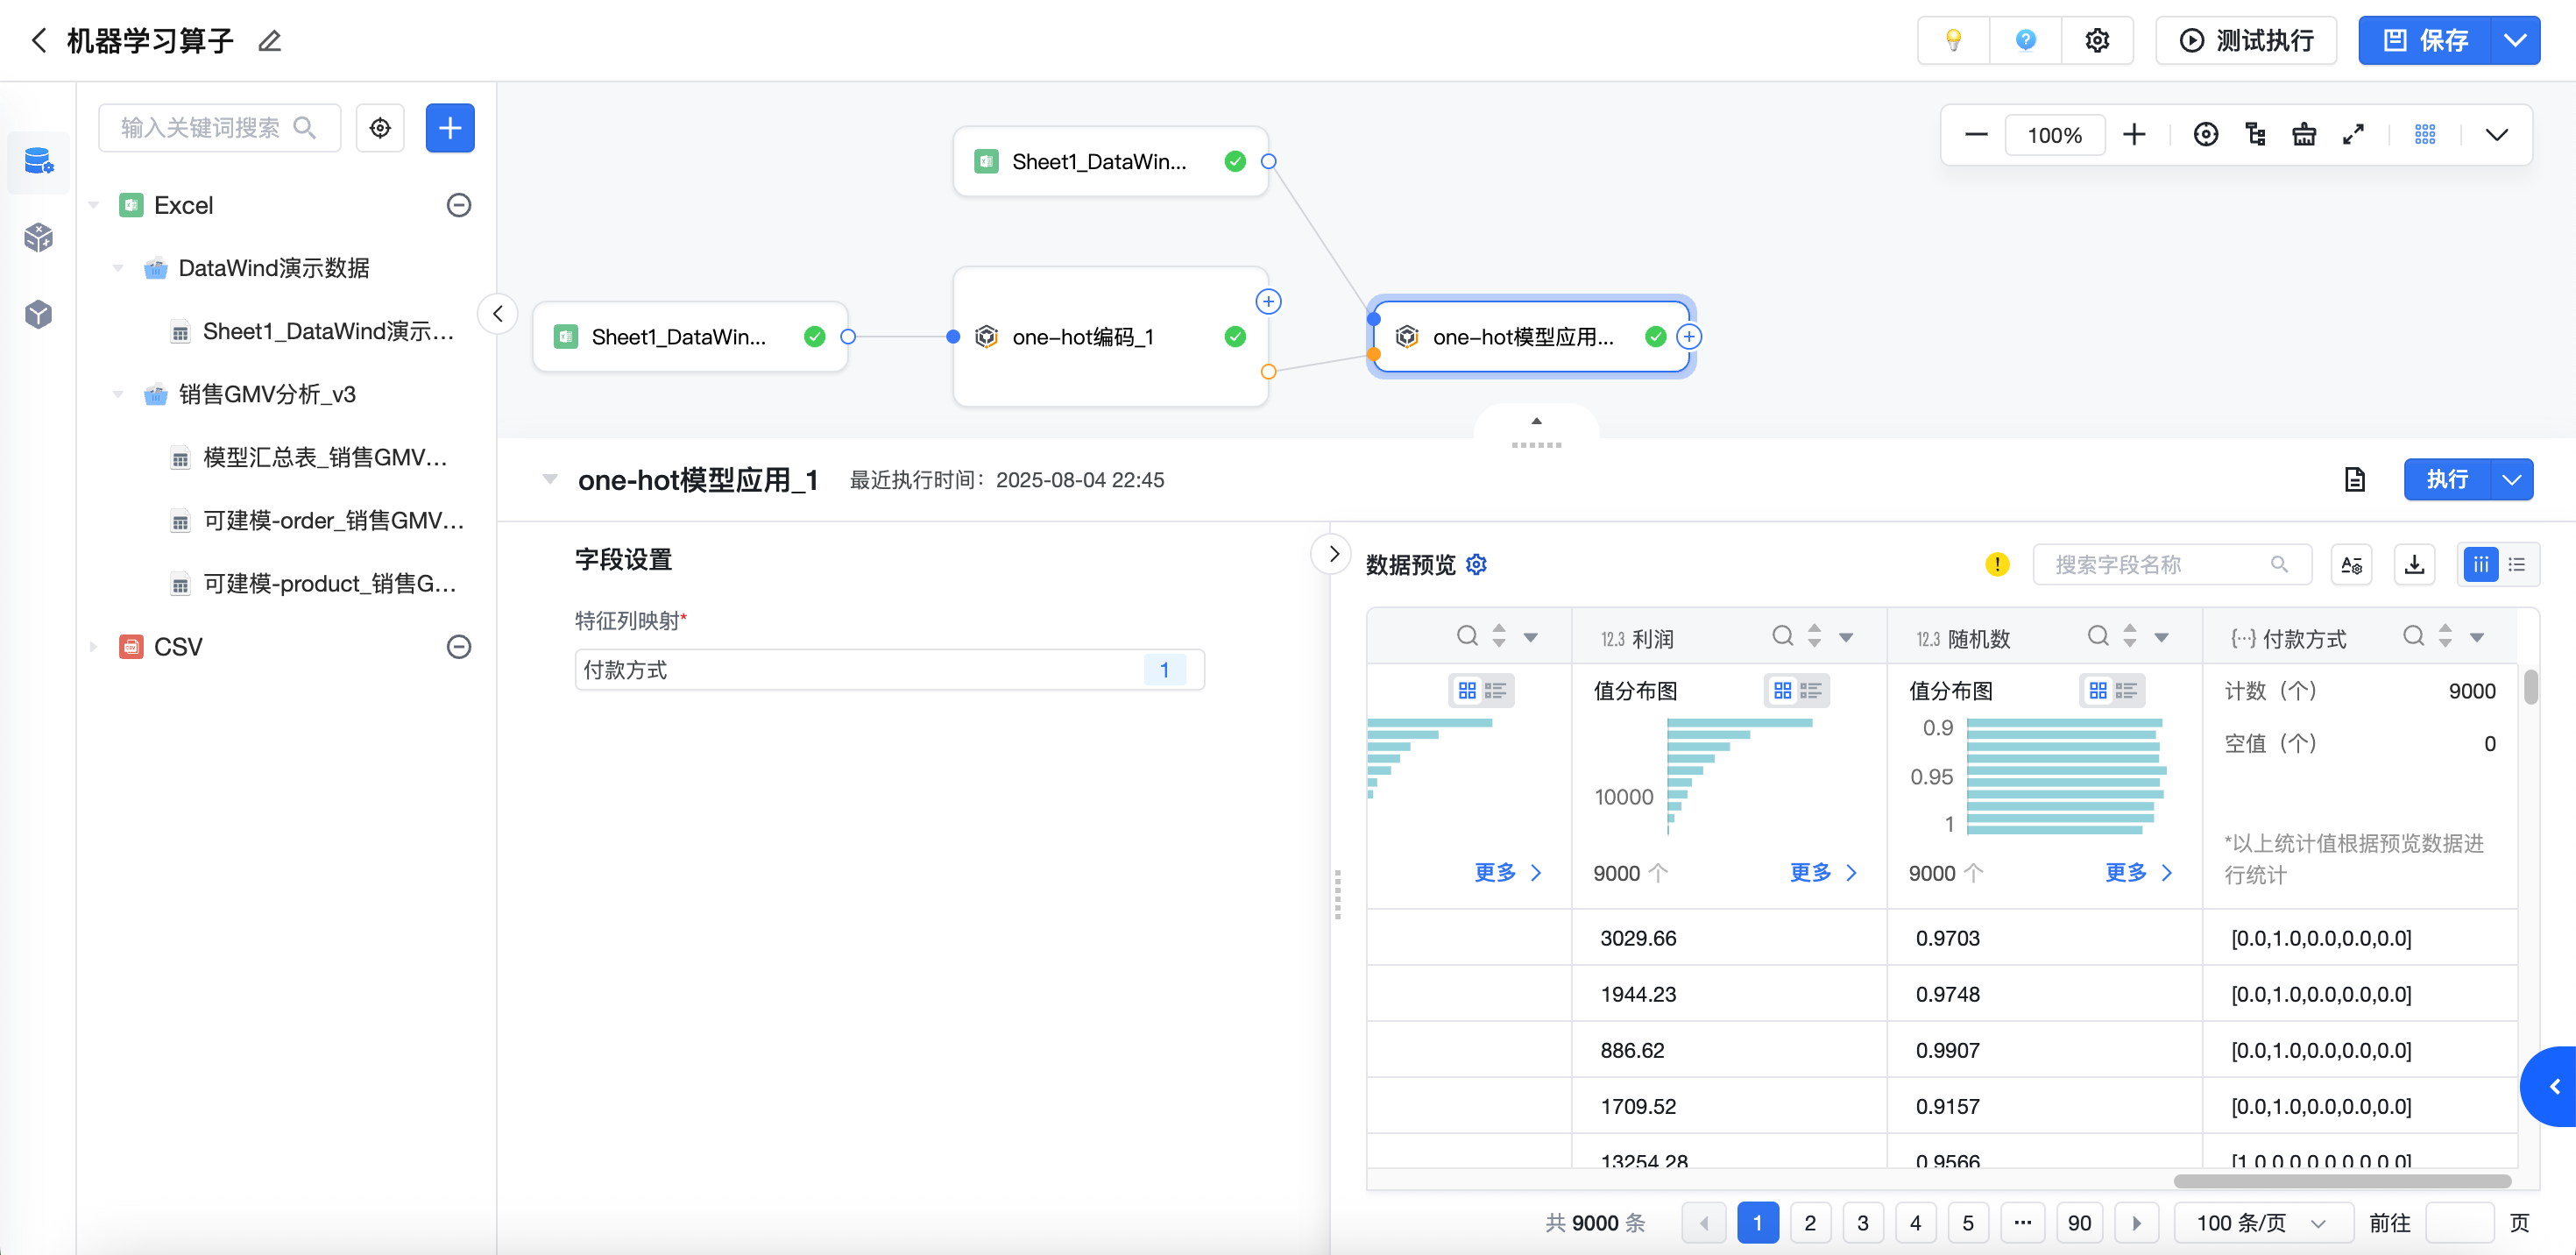2576x1255 pixels.
Task: Switch preview to list view
Action: 2517,565
